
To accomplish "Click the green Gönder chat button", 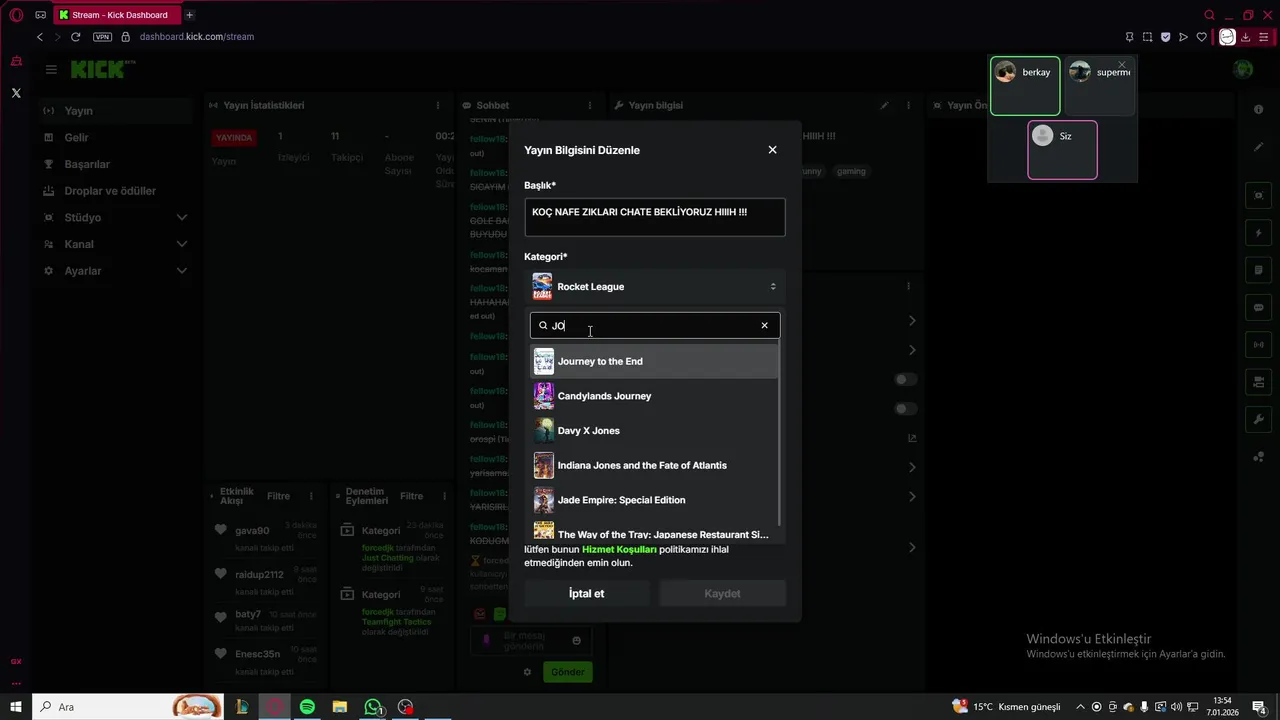I will click(x=568, y=672).
